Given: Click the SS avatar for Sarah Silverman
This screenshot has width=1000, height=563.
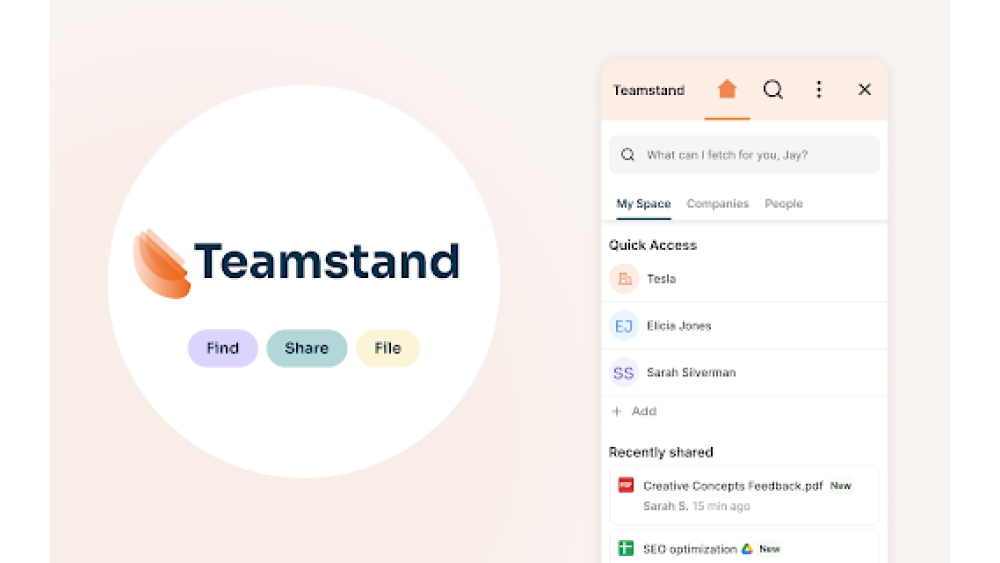Looking at the screenshot, I should click(624, 372).
